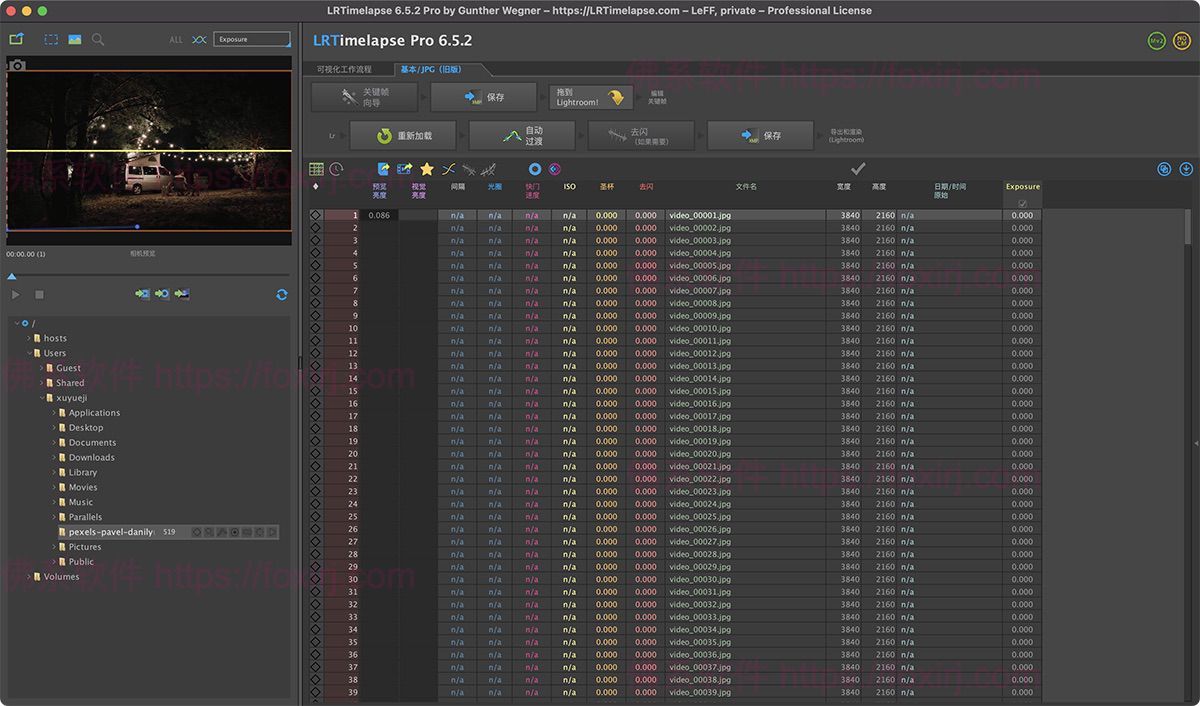
Task: Click the magnifier search icon in the toolbar
Action: point(98,40)
